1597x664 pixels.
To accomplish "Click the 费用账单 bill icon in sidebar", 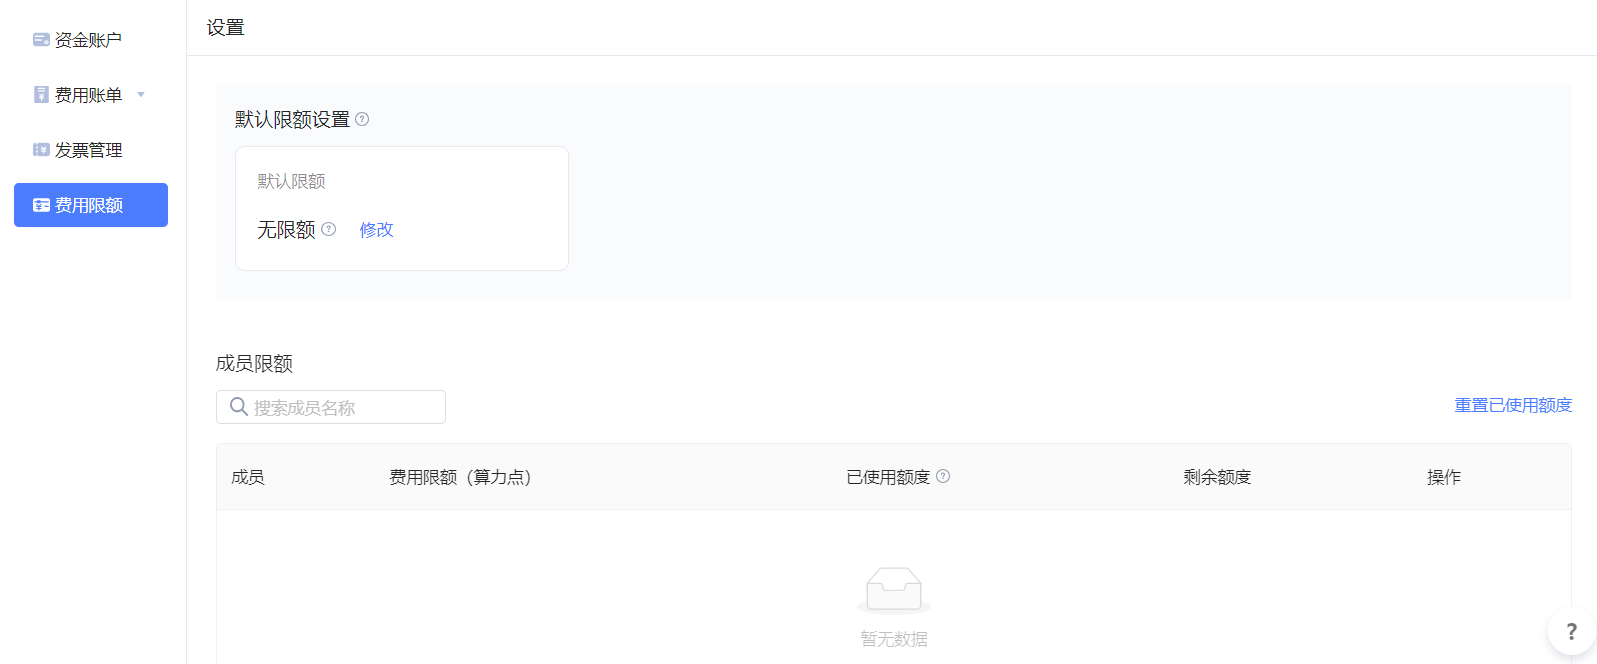I will click(x=41, y=95).
